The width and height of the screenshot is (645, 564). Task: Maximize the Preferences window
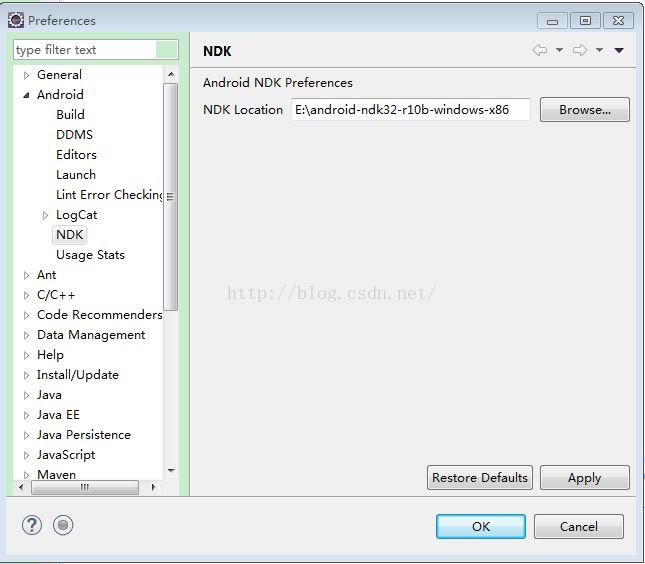(585, 21)
